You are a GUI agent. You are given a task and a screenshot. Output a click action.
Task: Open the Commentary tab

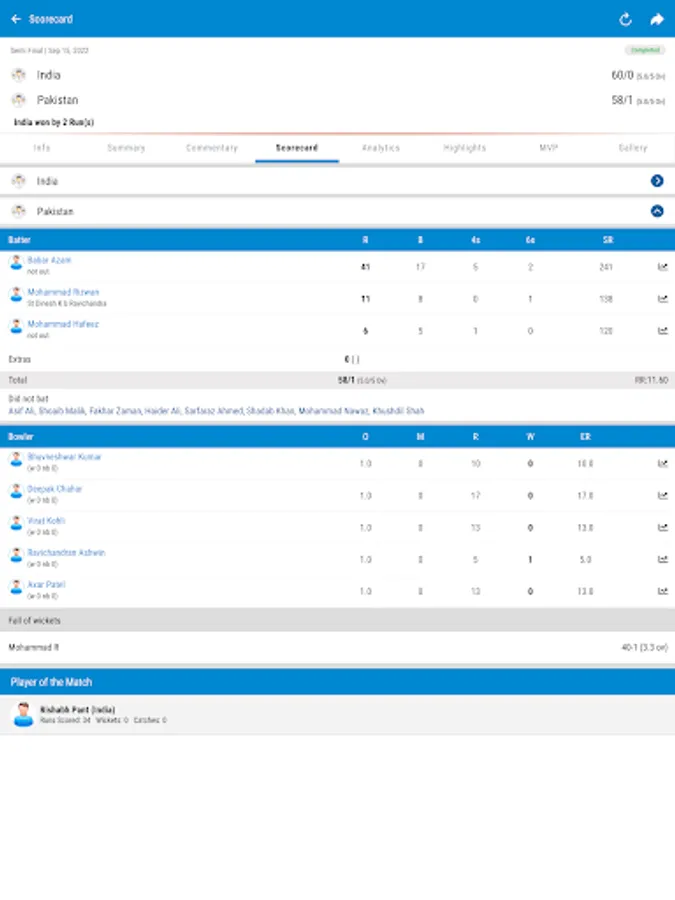point(212,148)
